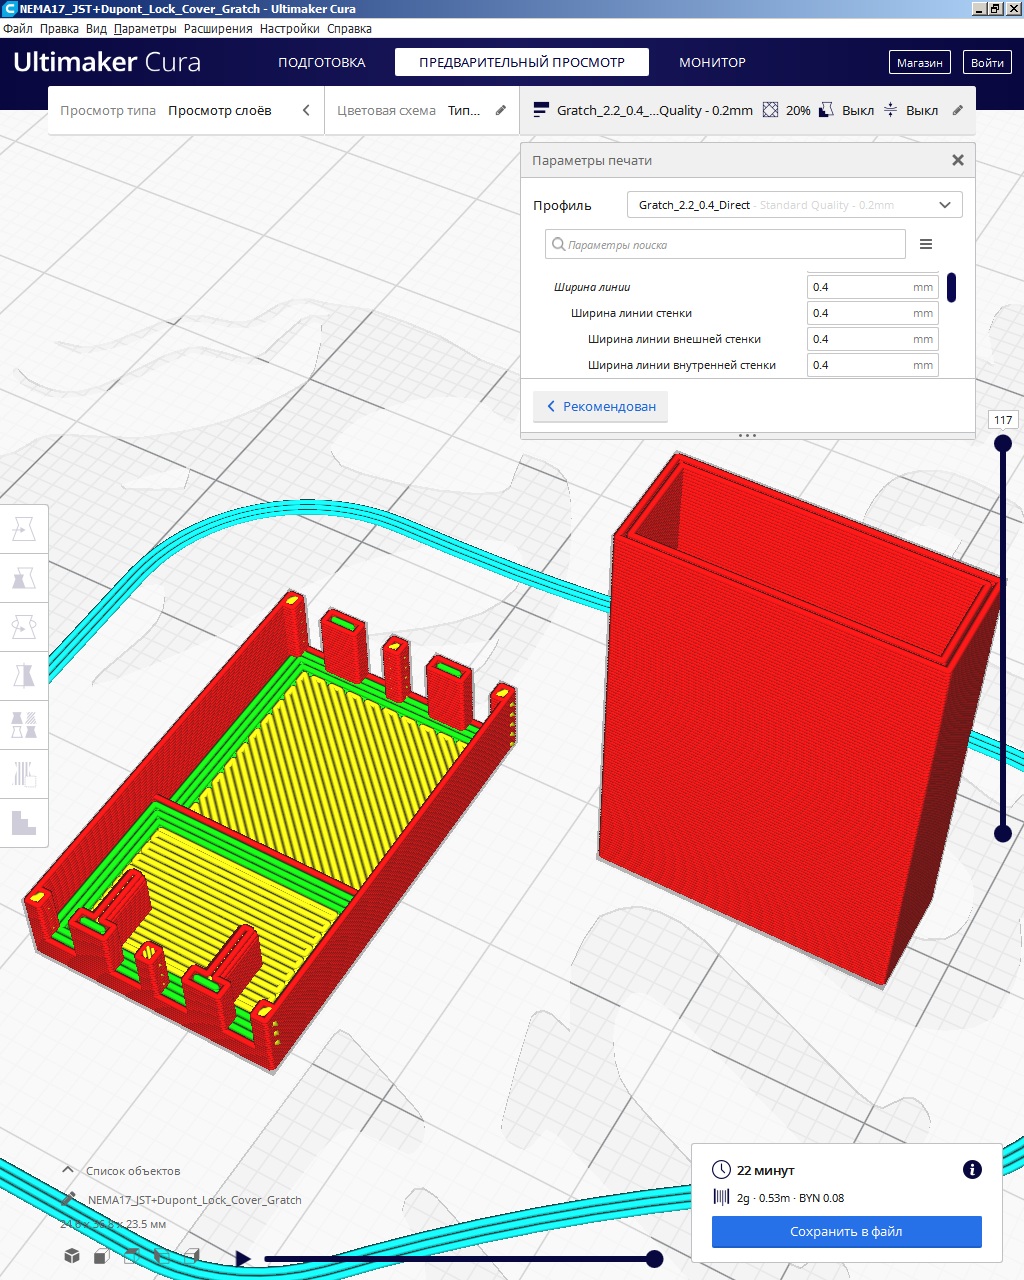Click Ширина линии внутренней стенки value field
This screenshot has height=1280, width=1024.
(873, 365)
